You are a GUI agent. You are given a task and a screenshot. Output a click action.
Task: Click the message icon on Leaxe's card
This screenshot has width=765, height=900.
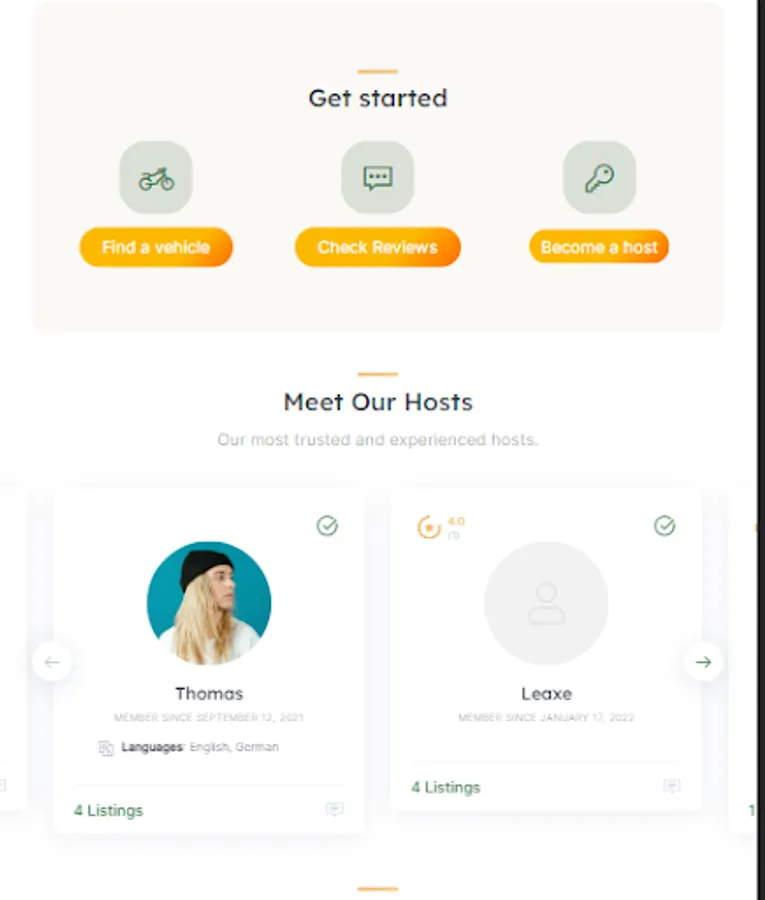pyautogui.click(x=672, y=786)
